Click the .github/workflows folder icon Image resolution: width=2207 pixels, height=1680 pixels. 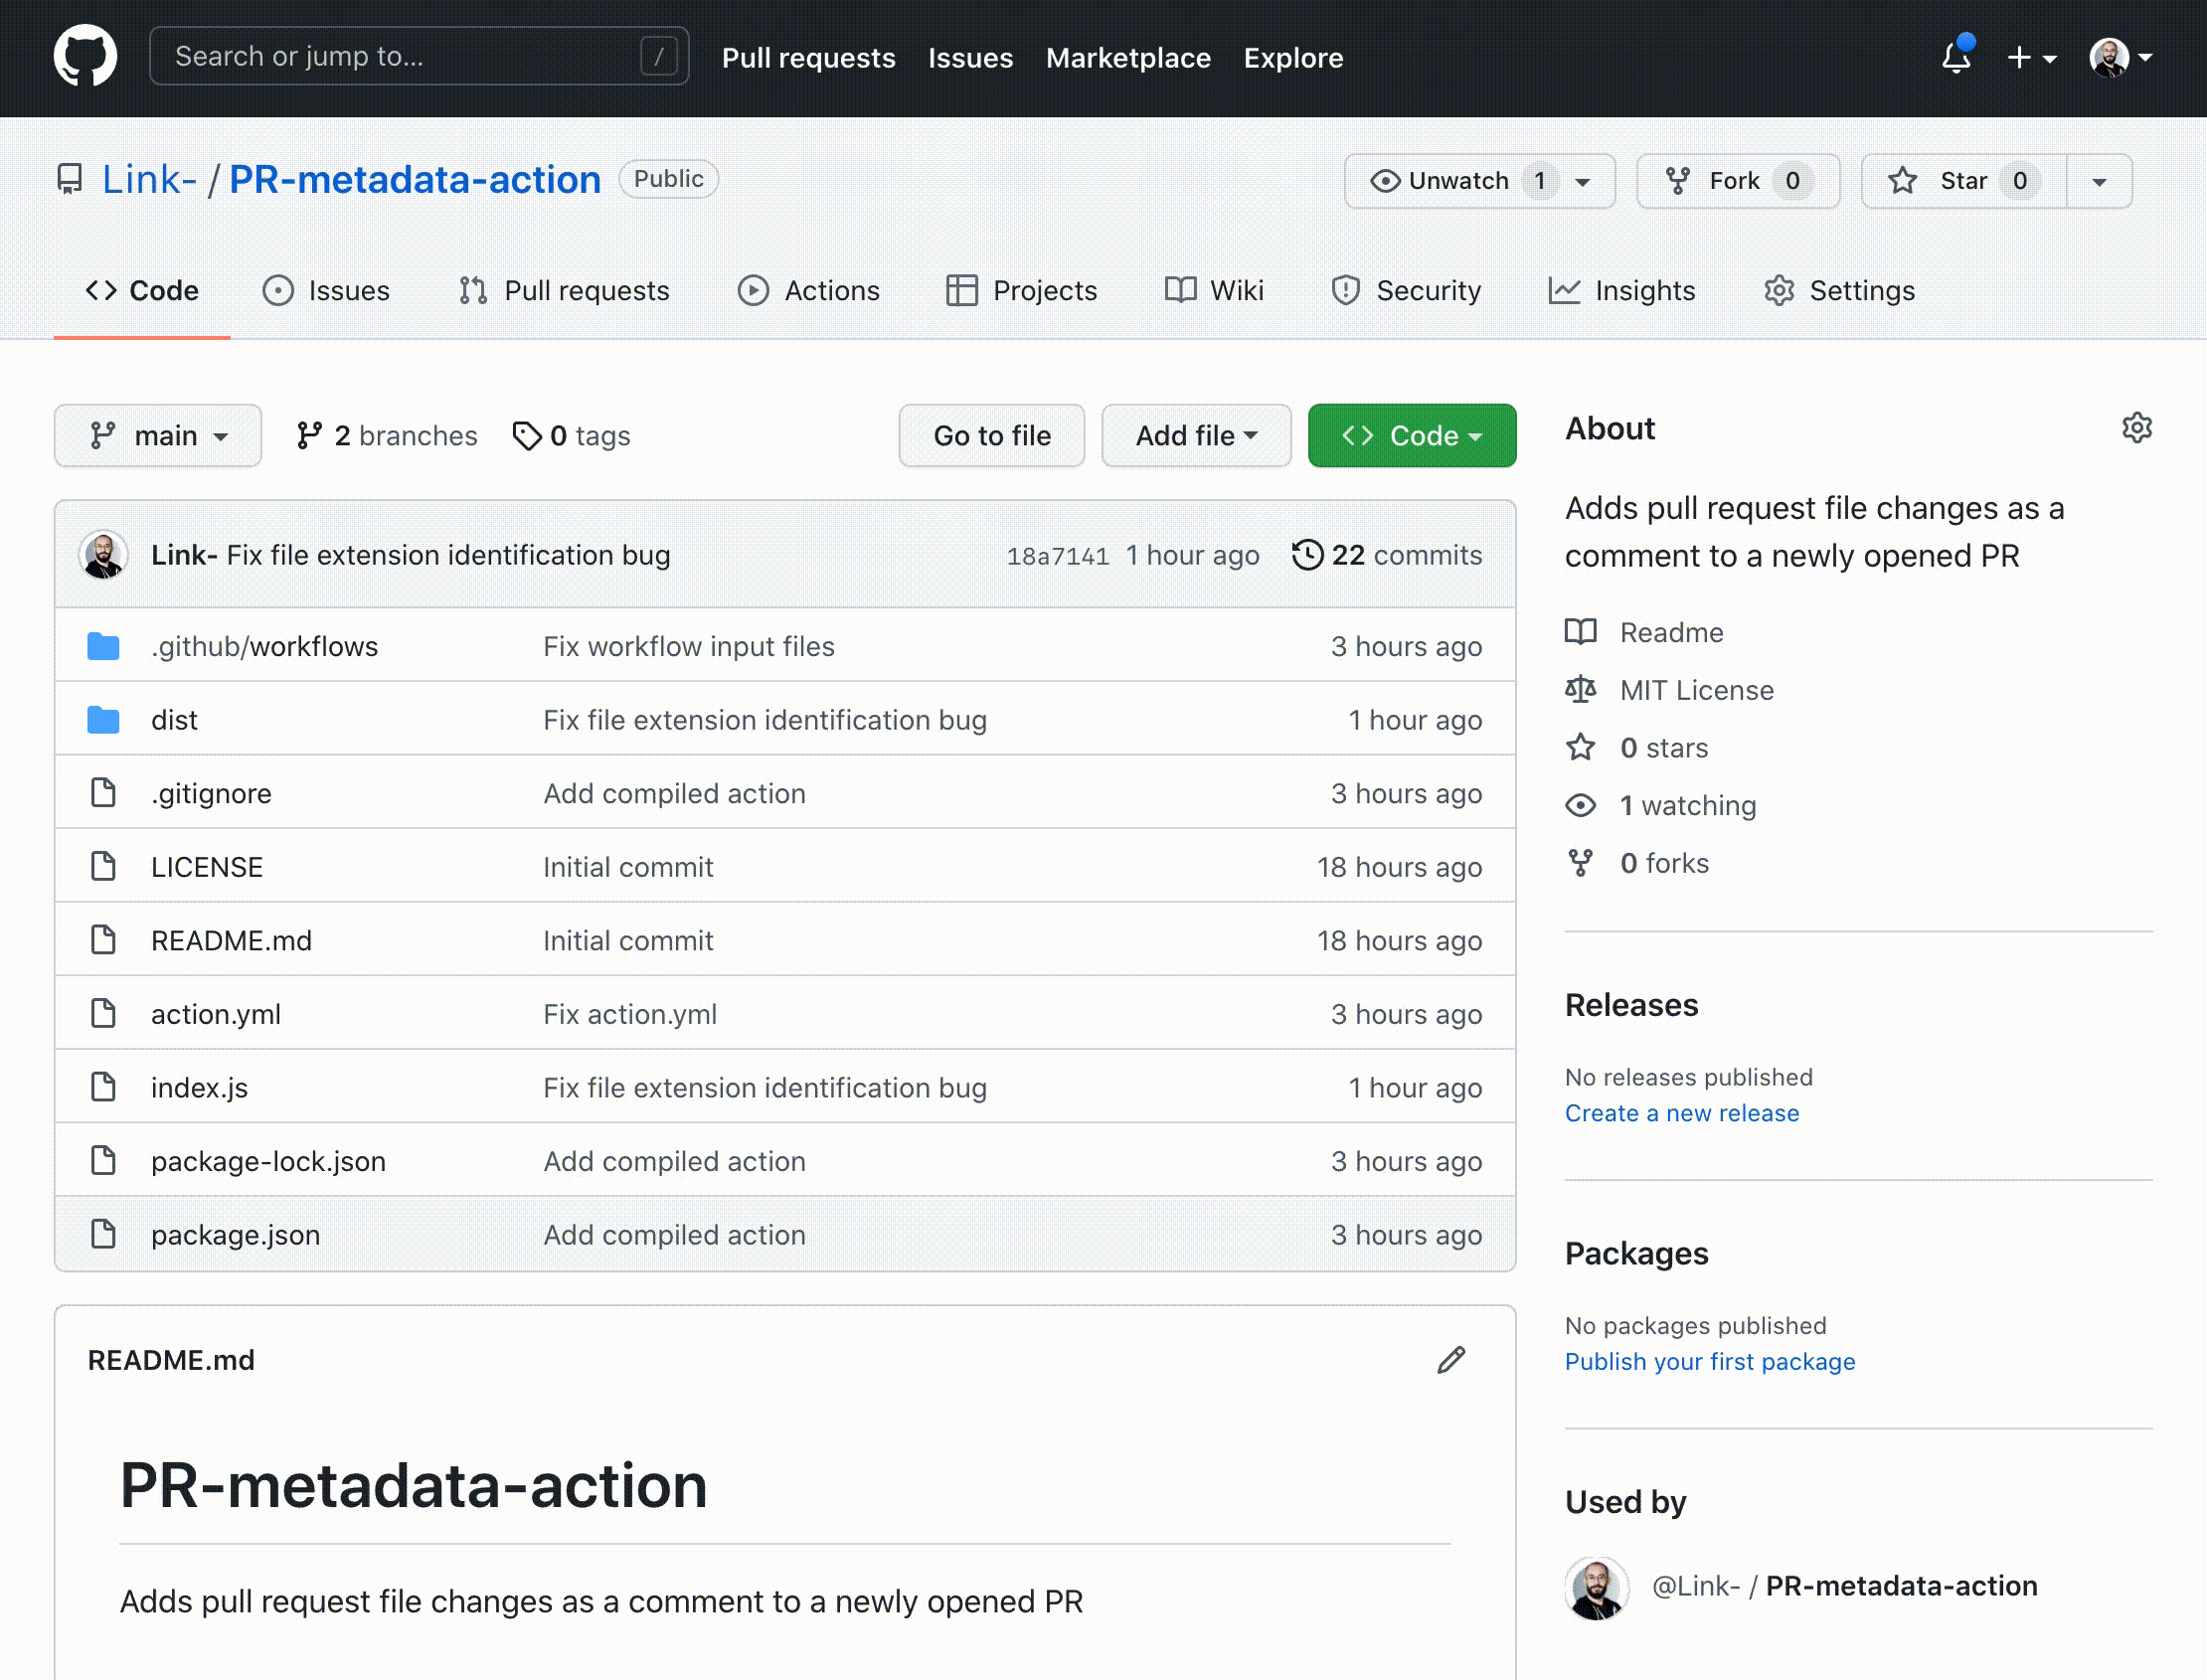103,645
